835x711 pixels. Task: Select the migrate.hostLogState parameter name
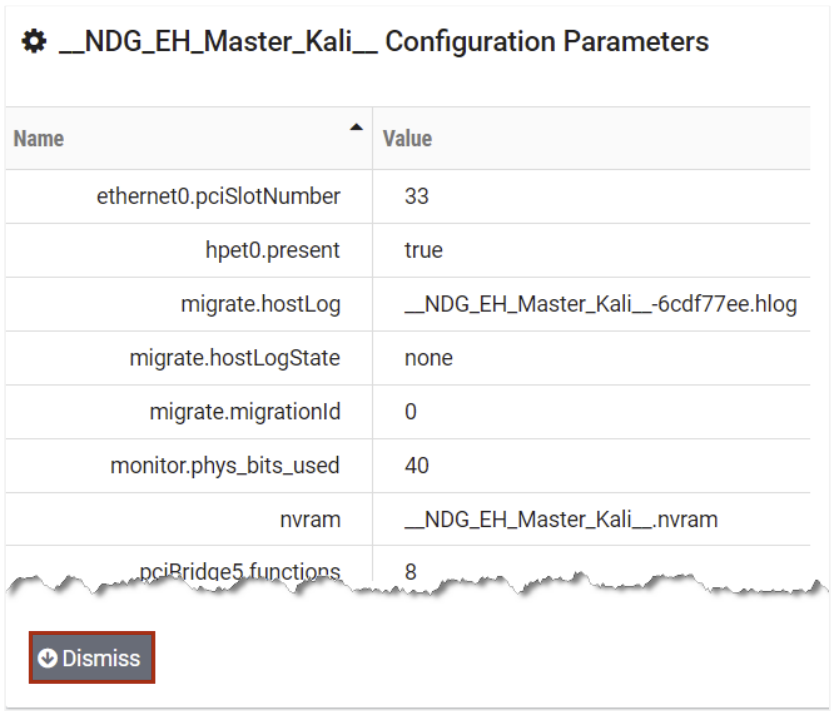[x=234, y=358]
